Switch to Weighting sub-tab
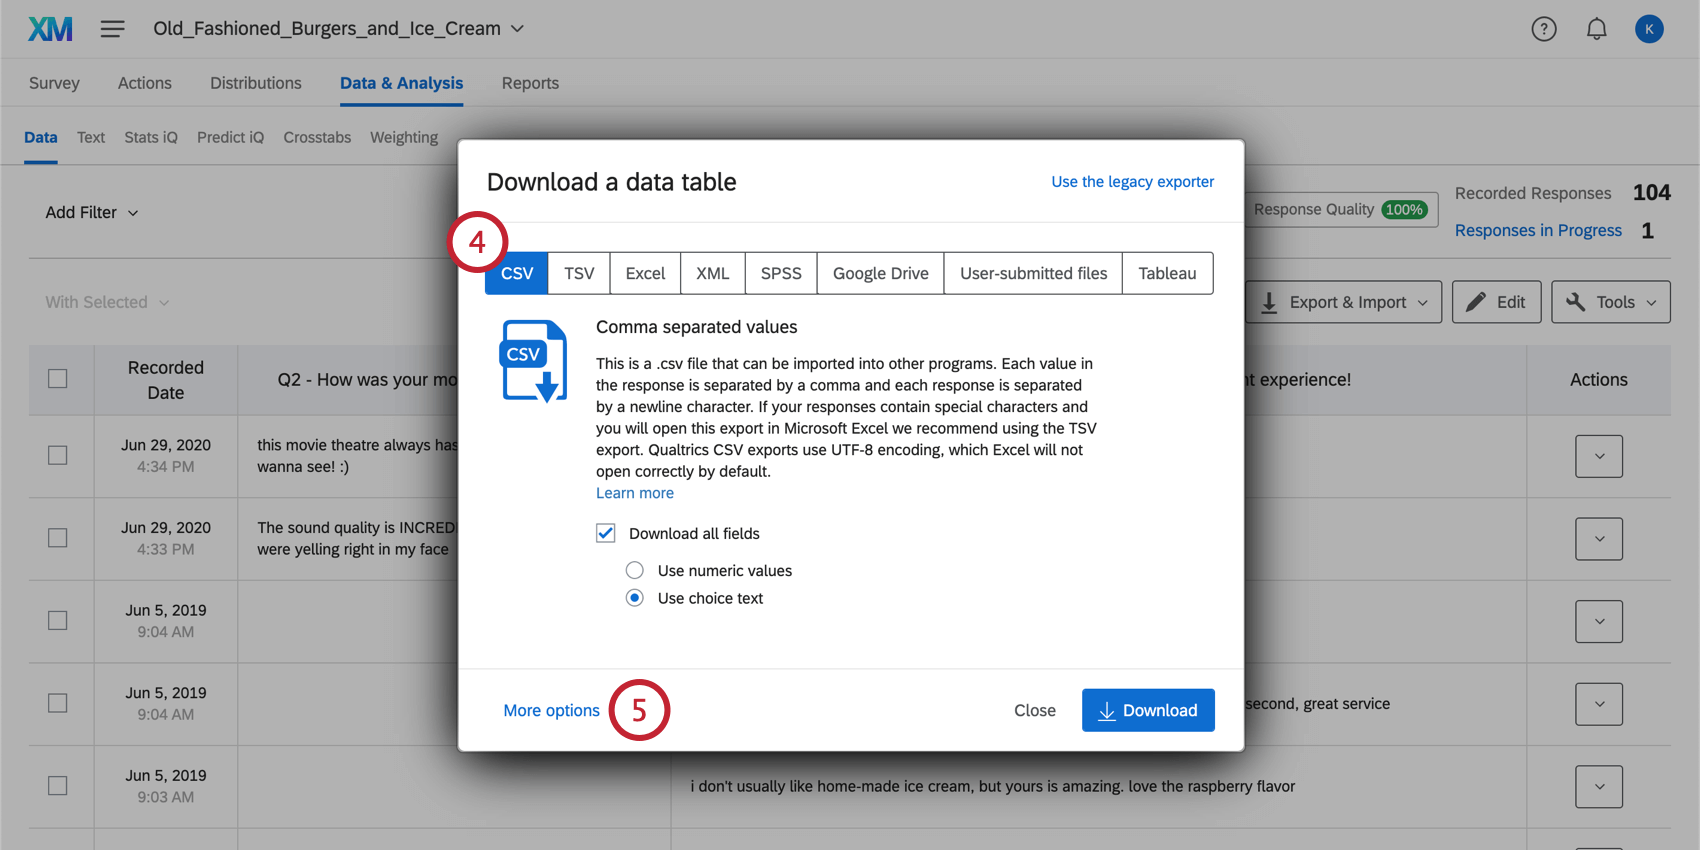 (x=404, y=137)
